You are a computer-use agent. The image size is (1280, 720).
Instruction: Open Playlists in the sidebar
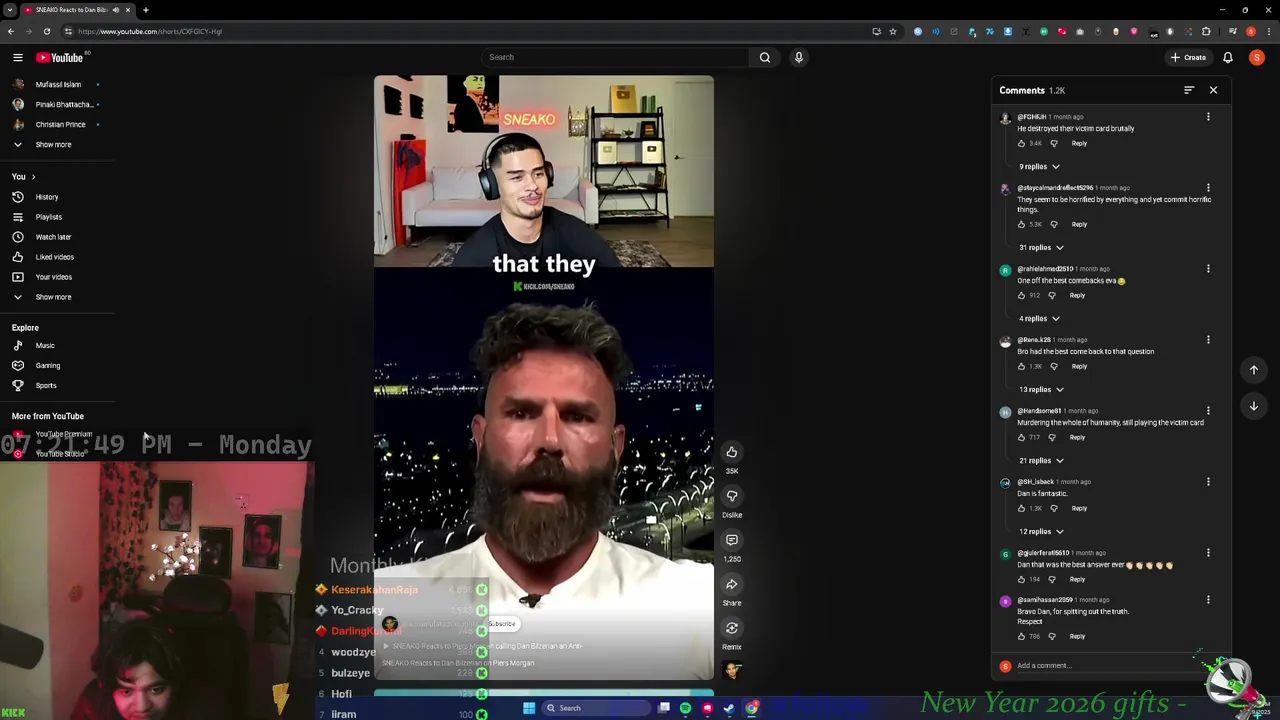click(x=48, y=217)
